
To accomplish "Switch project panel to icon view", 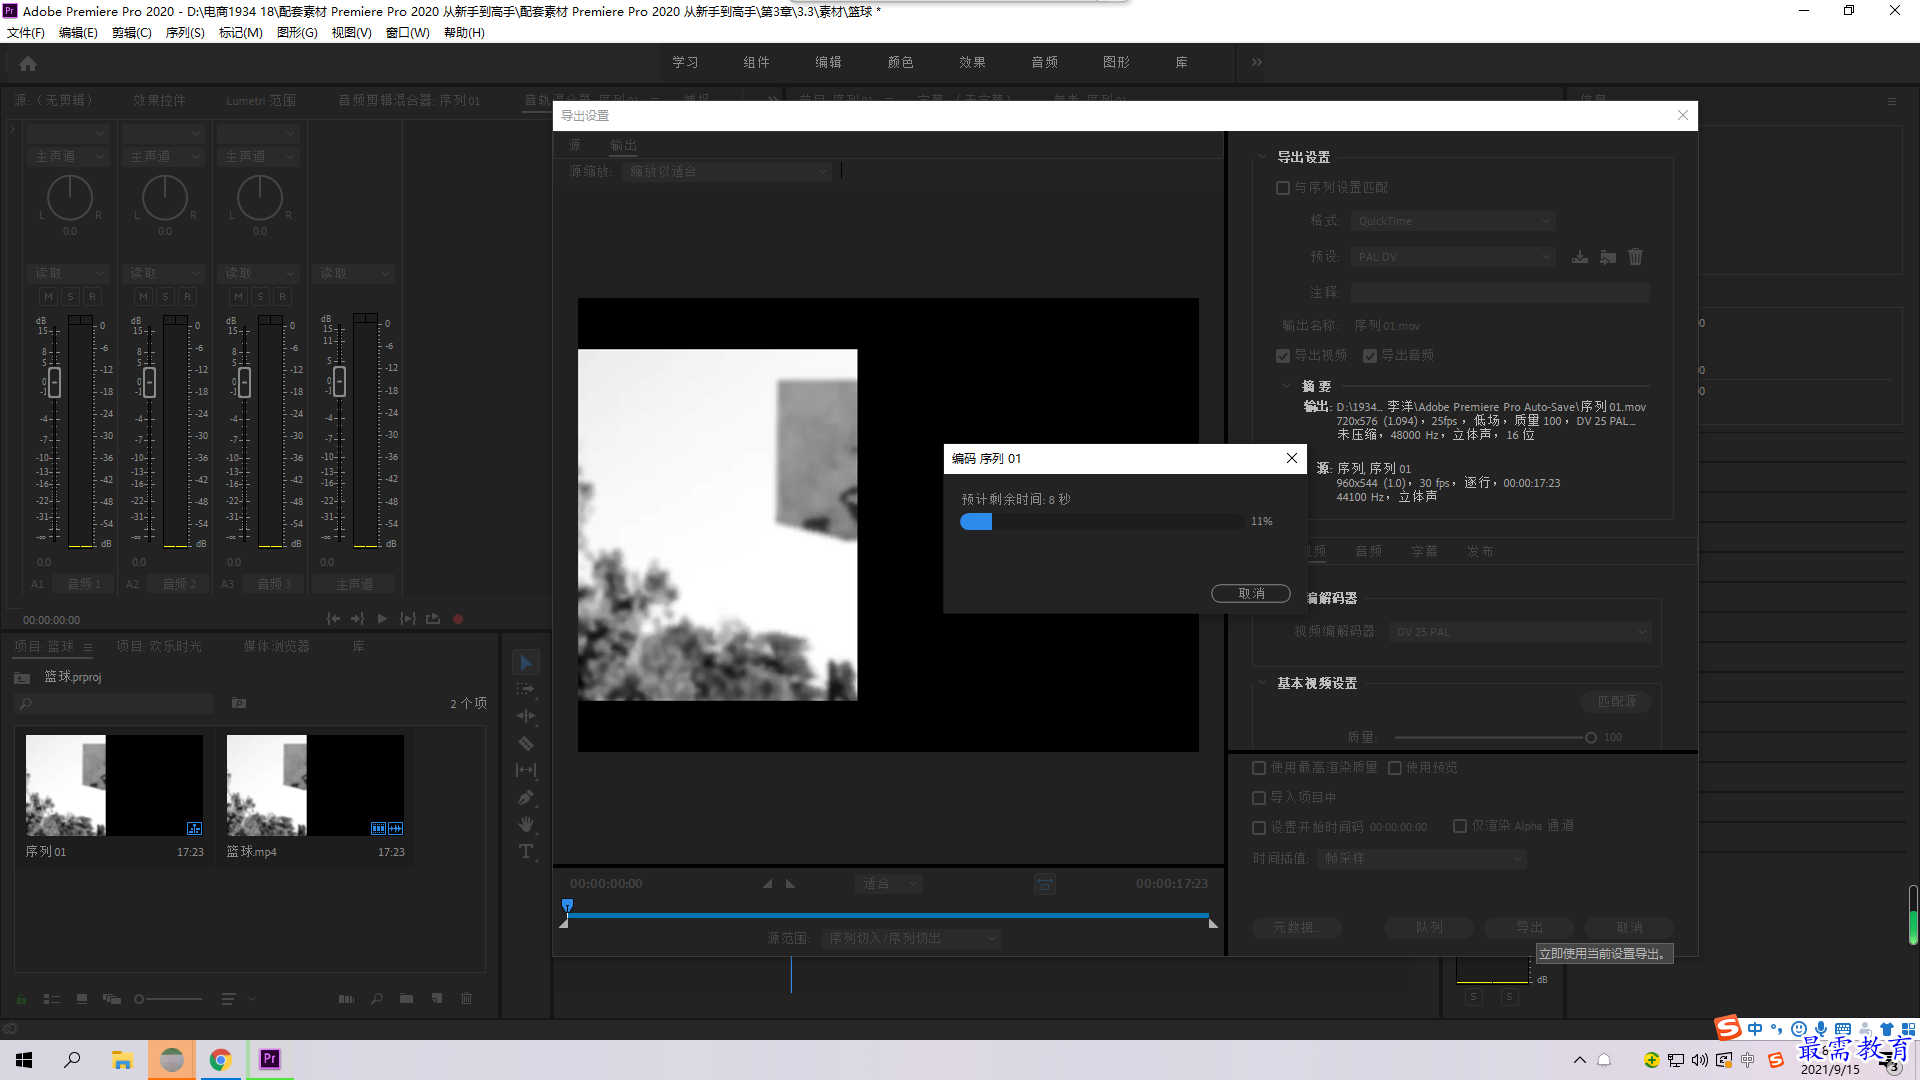I will [82, 999].
